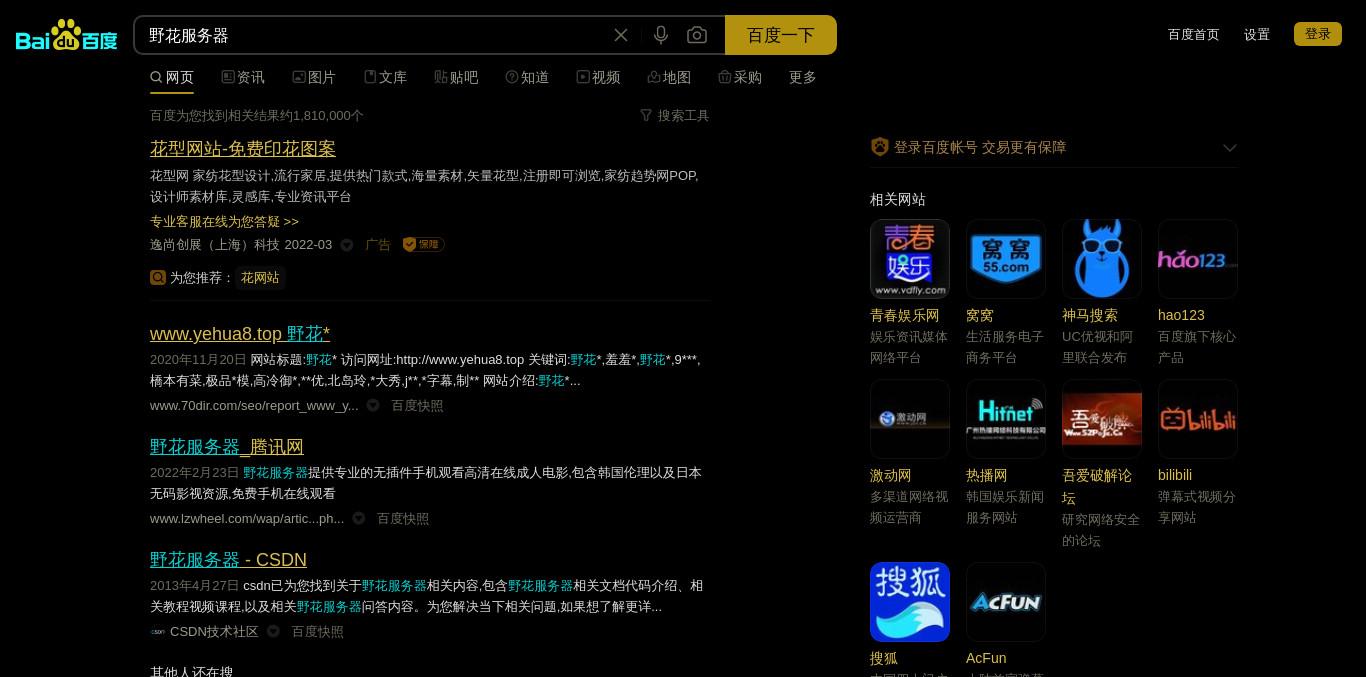The image size is (1366, 677).
Task: Open the 文库 tab
Action: point(385,77)
